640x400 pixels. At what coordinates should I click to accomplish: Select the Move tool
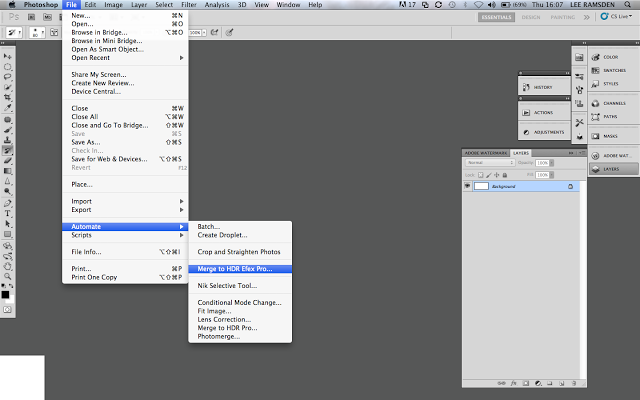pos(7,56)
